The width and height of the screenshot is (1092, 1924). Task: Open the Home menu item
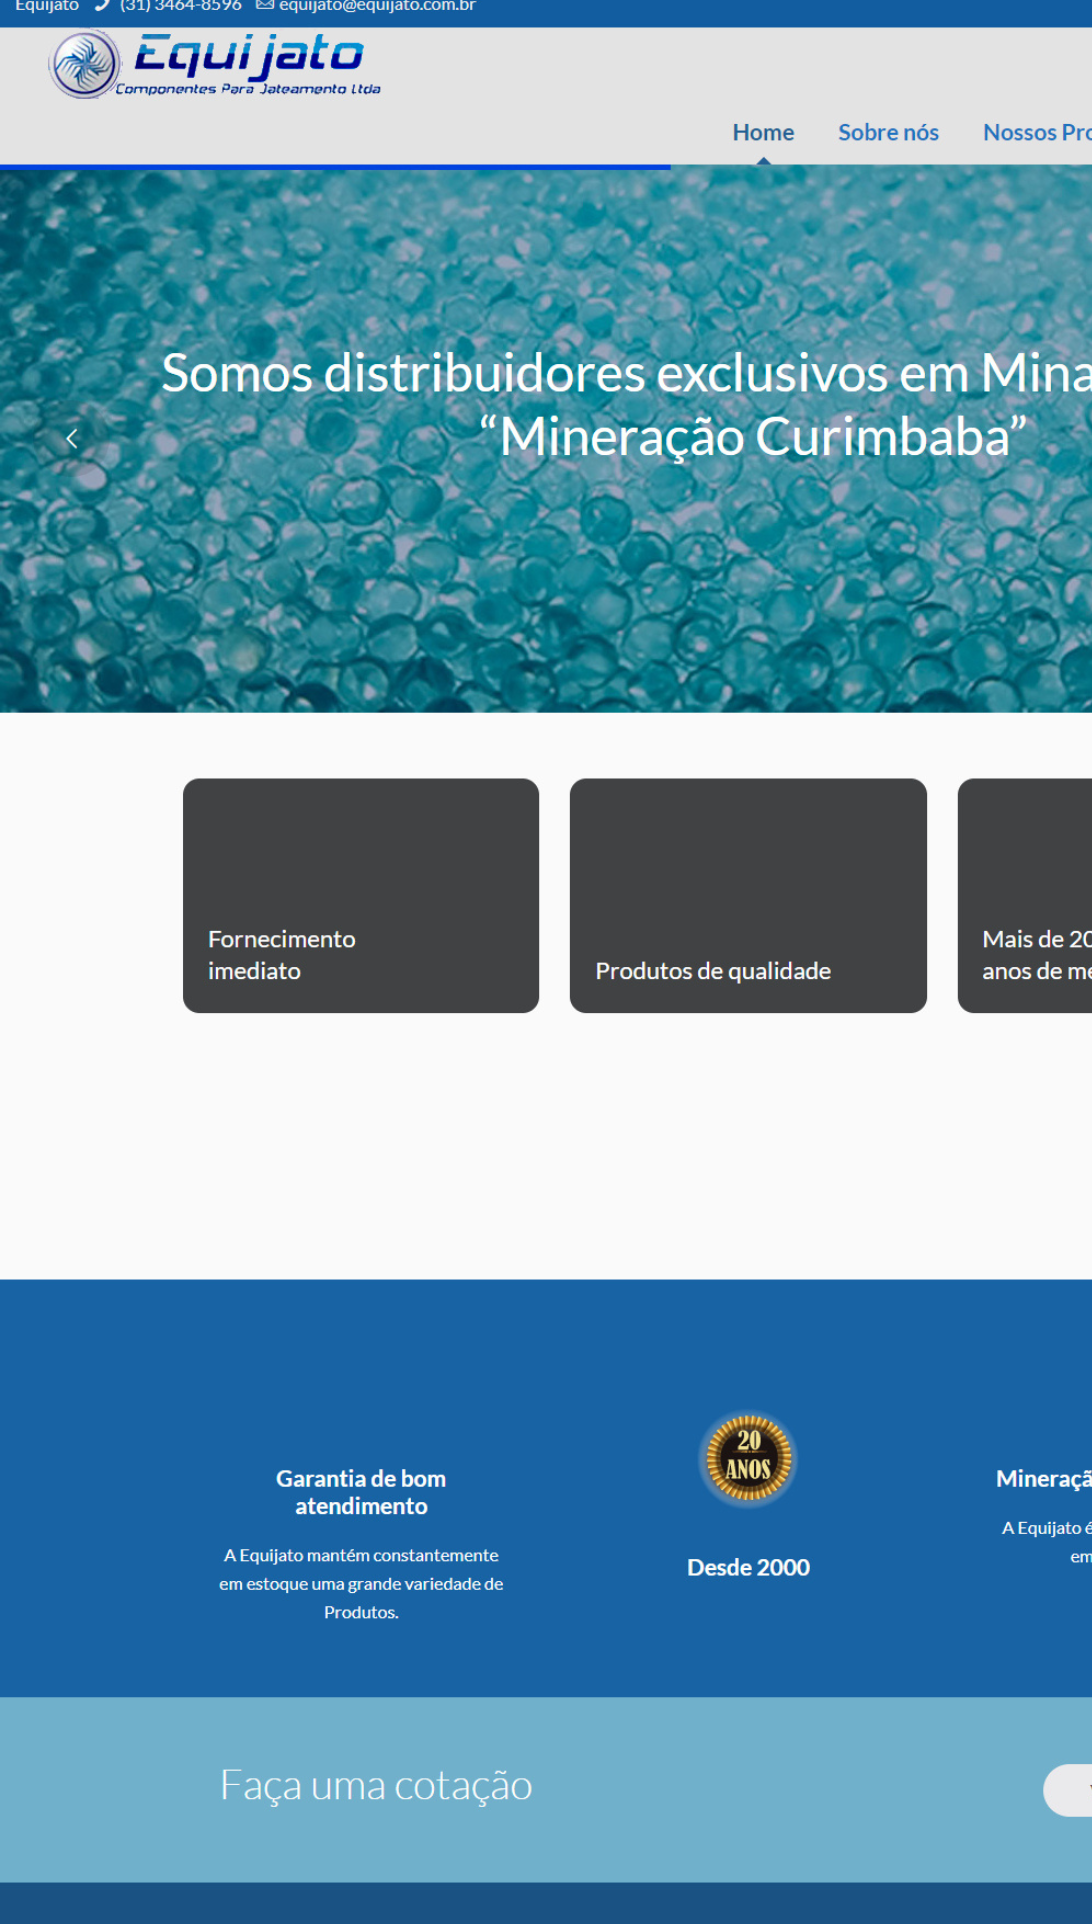[x=763, y=132]
